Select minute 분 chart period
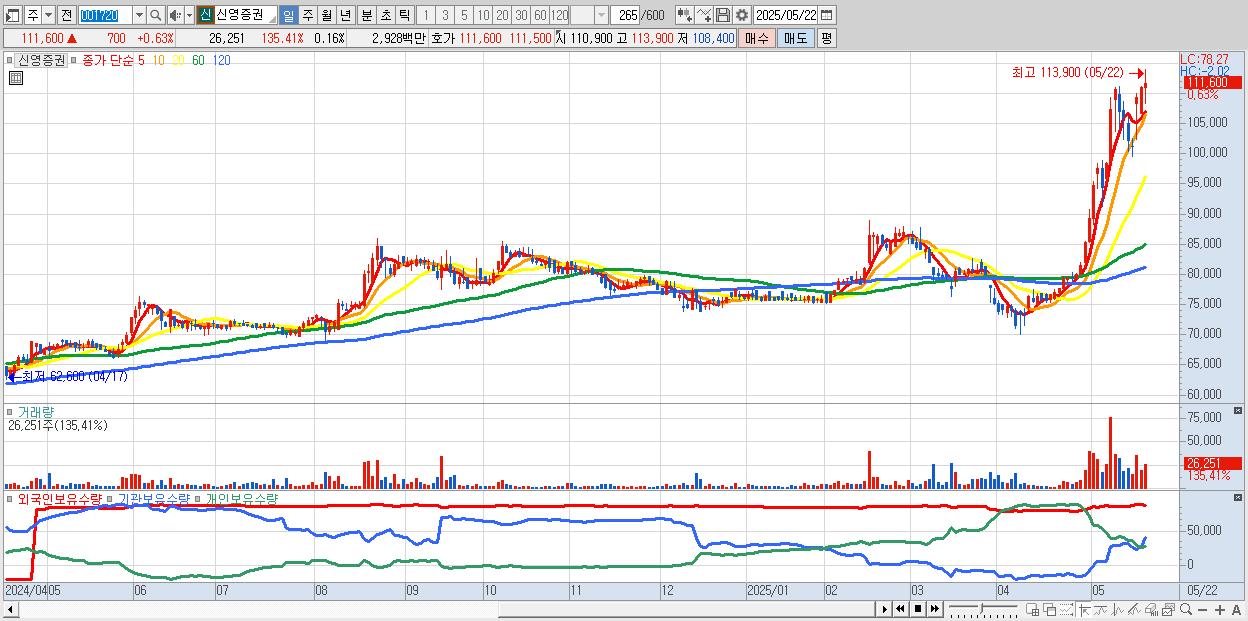The image size is (1248, 621). [x=366, y=15]
